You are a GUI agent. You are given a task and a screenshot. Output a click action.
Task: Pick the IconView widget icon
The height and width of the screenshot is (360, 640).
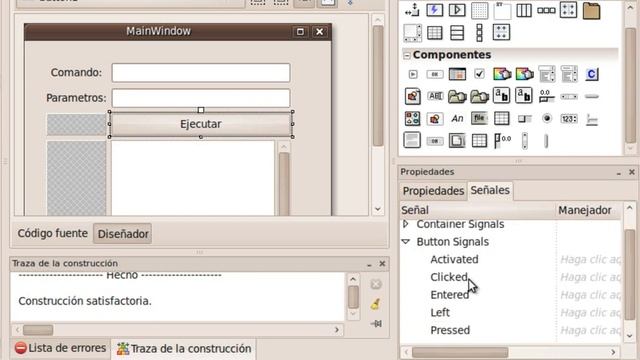(x=412, y=119)
